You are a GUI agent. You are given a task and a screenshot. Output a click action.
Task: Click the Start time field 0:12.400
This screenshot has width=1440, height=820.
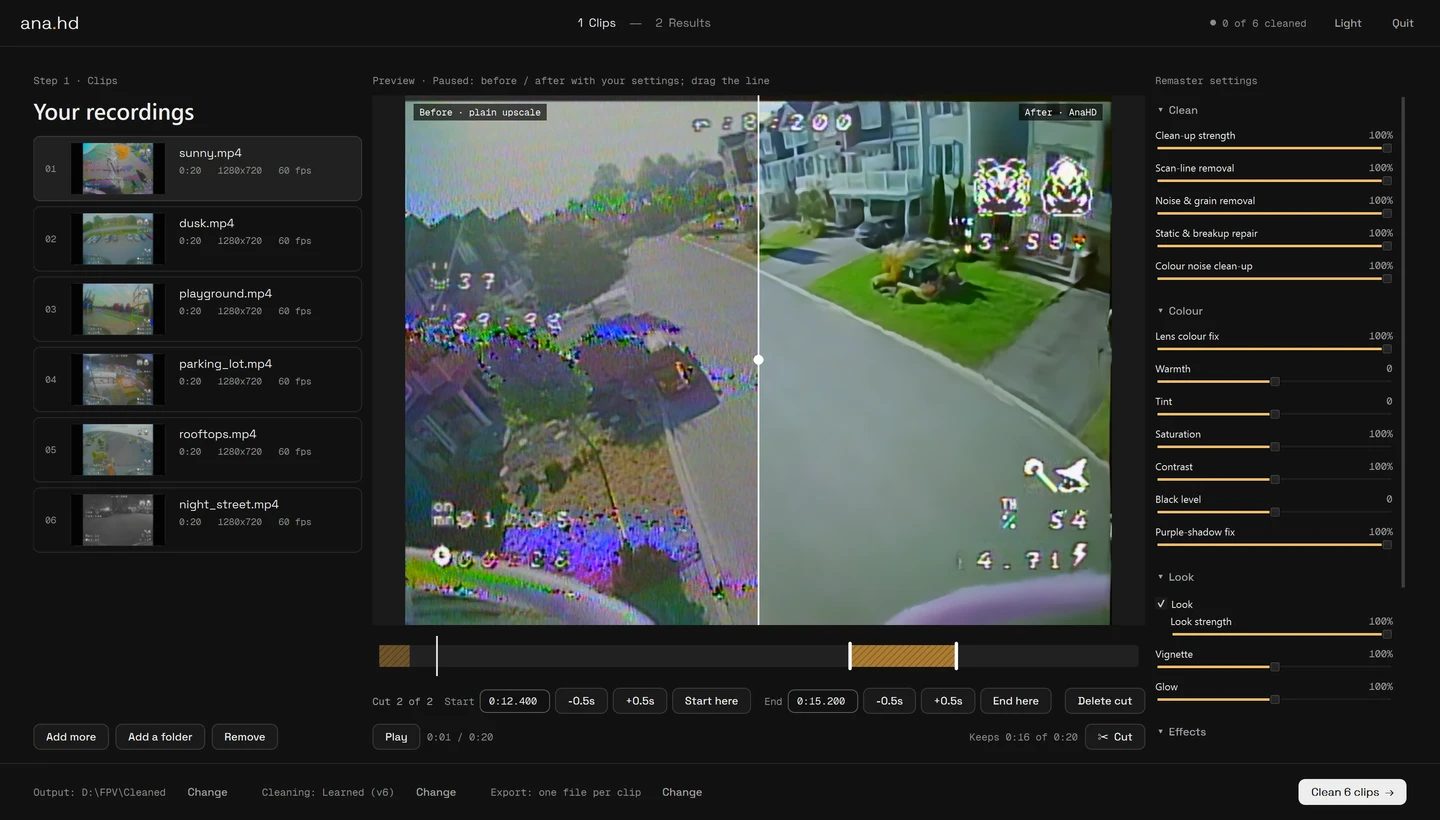click(515, 701)
